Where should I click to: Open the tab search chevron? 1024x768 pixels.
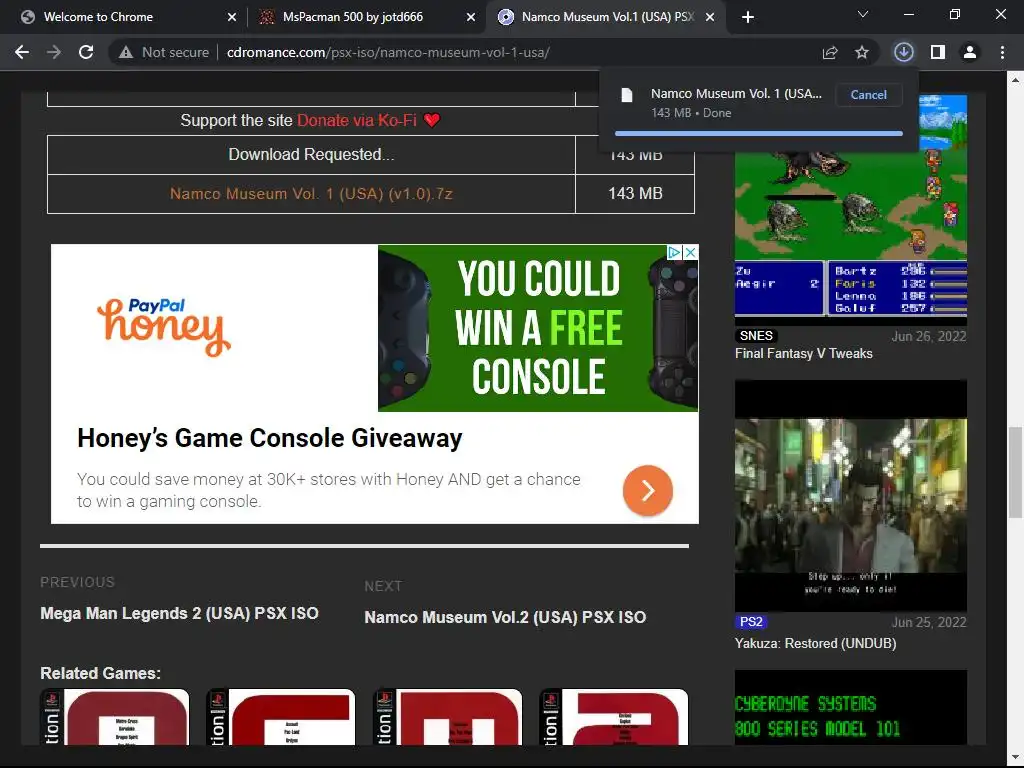point(863,14)
